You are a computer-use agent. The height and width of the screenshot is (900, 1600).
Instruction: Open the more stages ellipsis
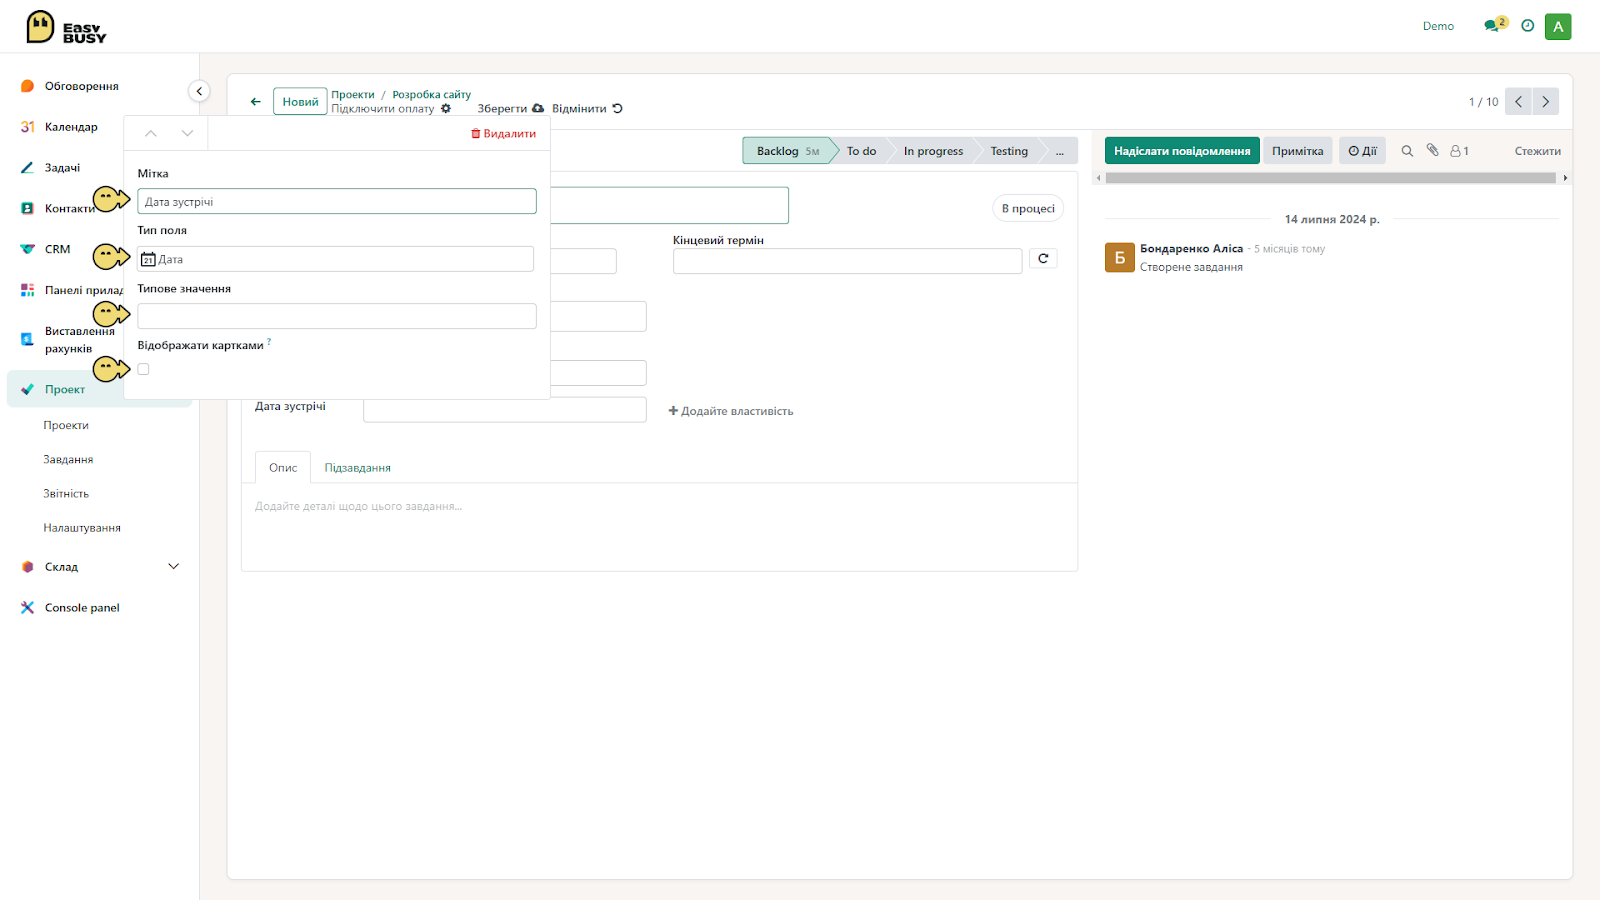[1059, 151]
